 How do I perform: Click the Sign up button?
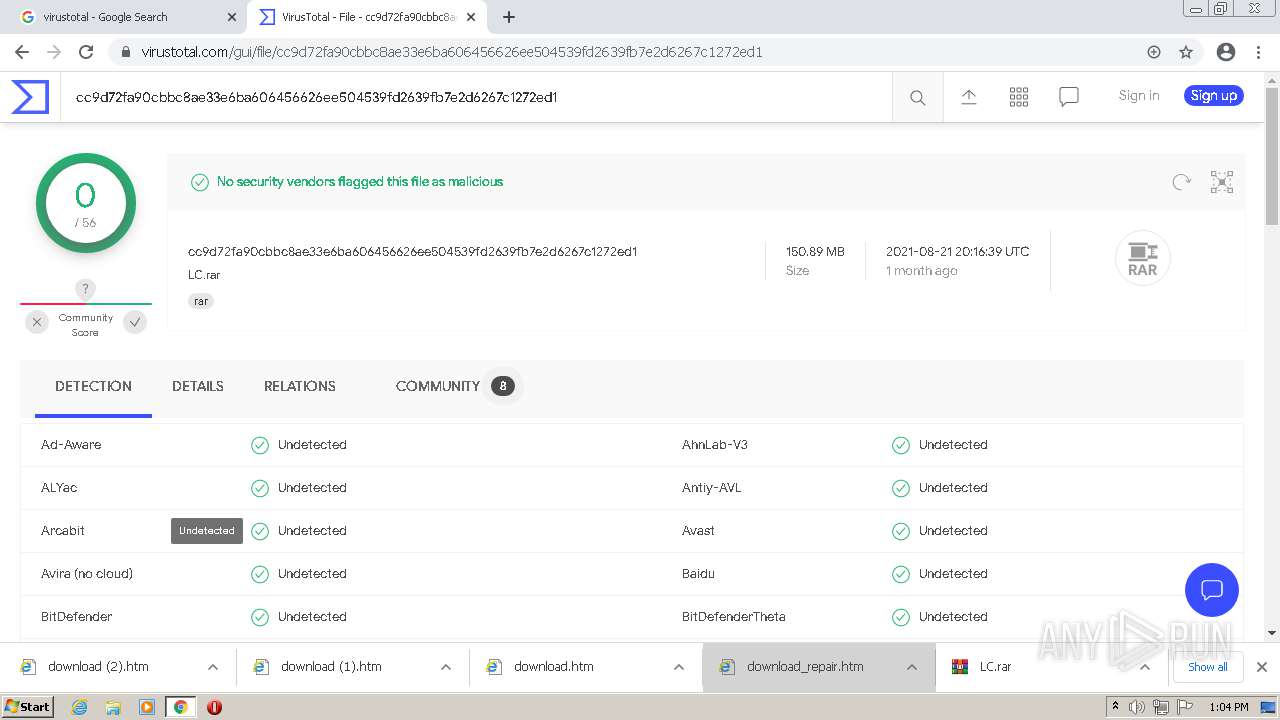click(x=1214, y=96)
